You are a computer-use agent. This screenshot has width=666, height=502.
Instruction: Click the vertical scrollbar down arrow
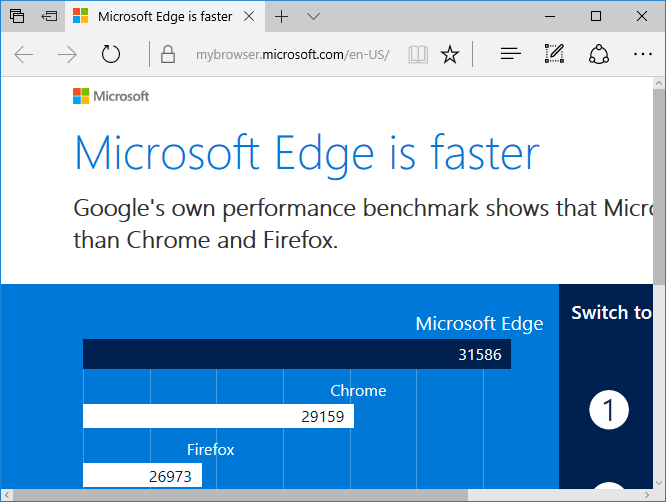659,482
